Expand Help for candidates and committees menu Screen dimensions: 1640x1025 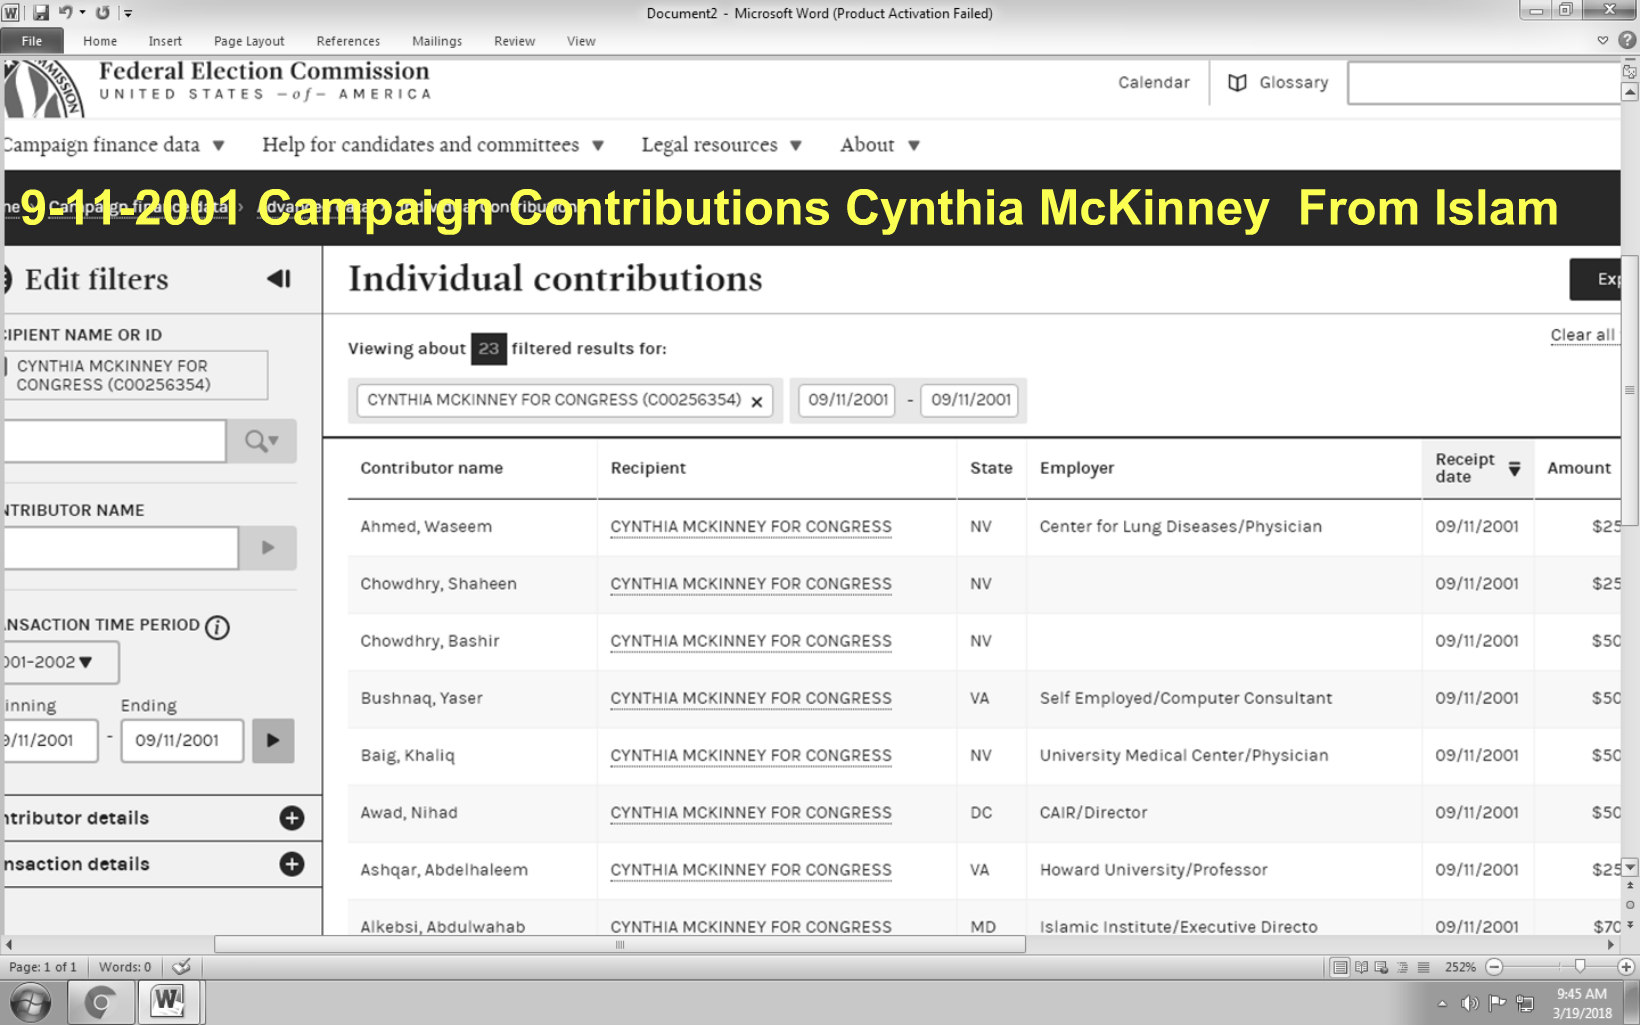coord(433,145)
